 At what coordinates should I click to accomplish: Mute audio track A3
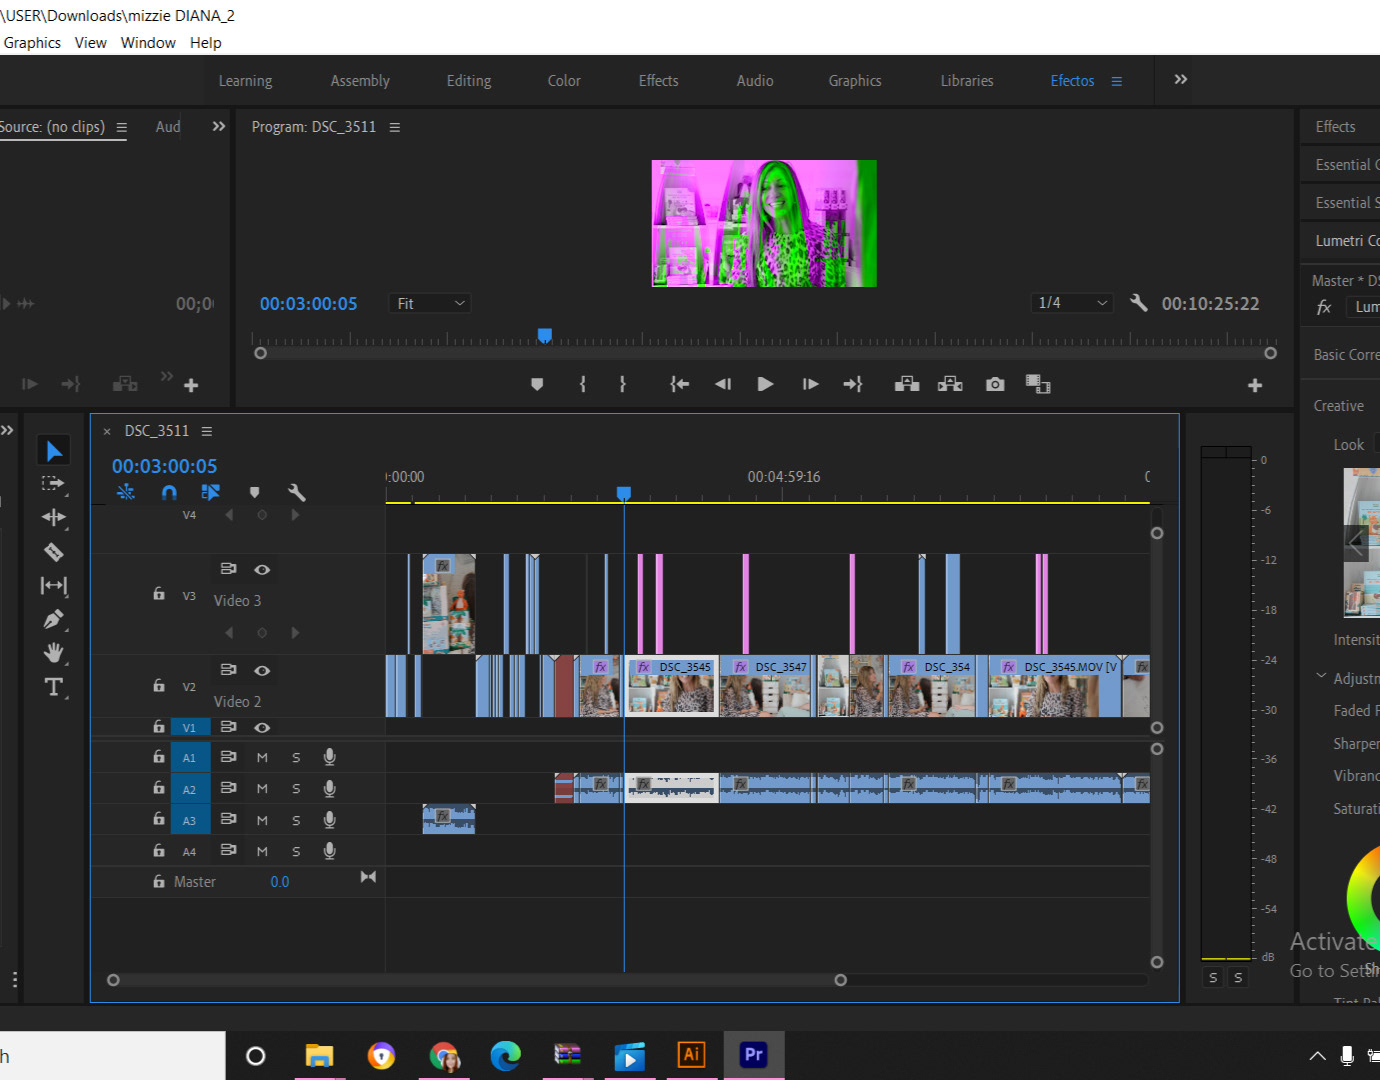pos(262,821)
